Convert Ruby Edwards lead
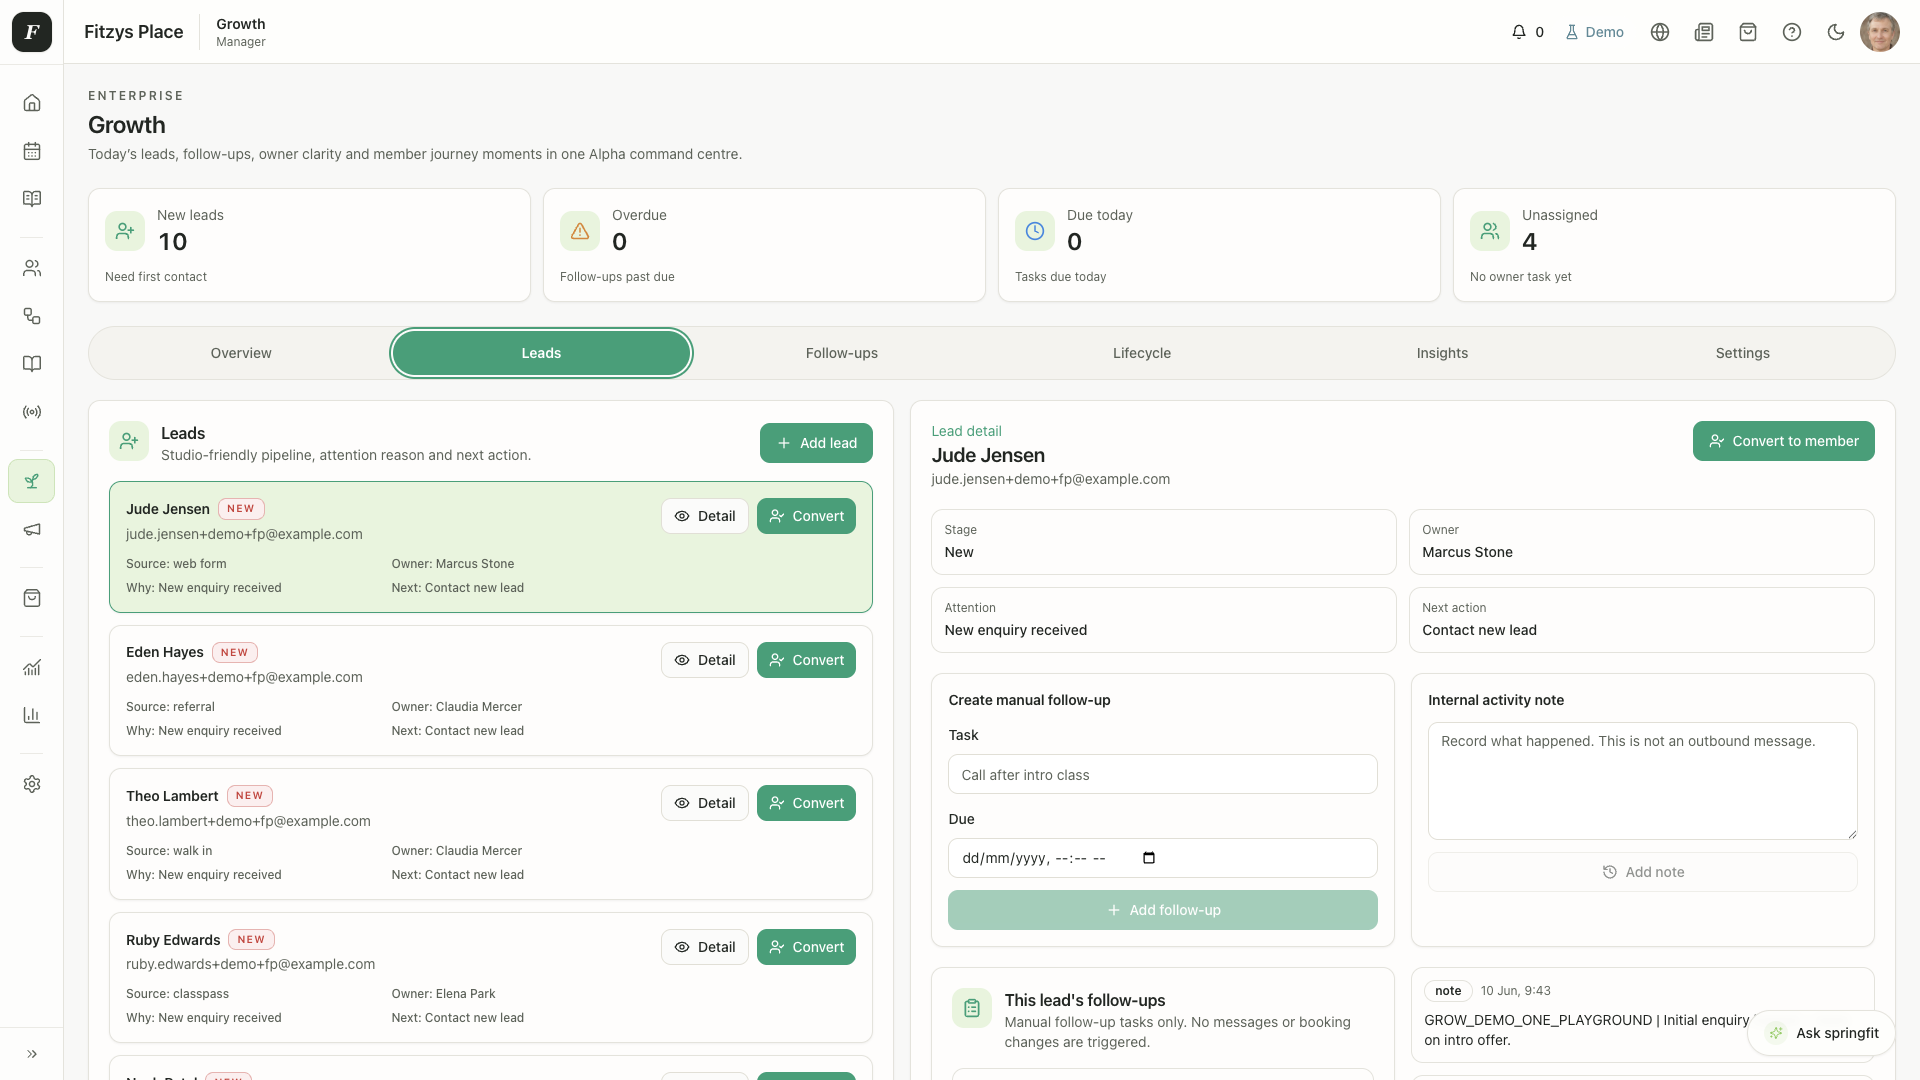Screen dimensions: 1920x1080 pos(806,947)
